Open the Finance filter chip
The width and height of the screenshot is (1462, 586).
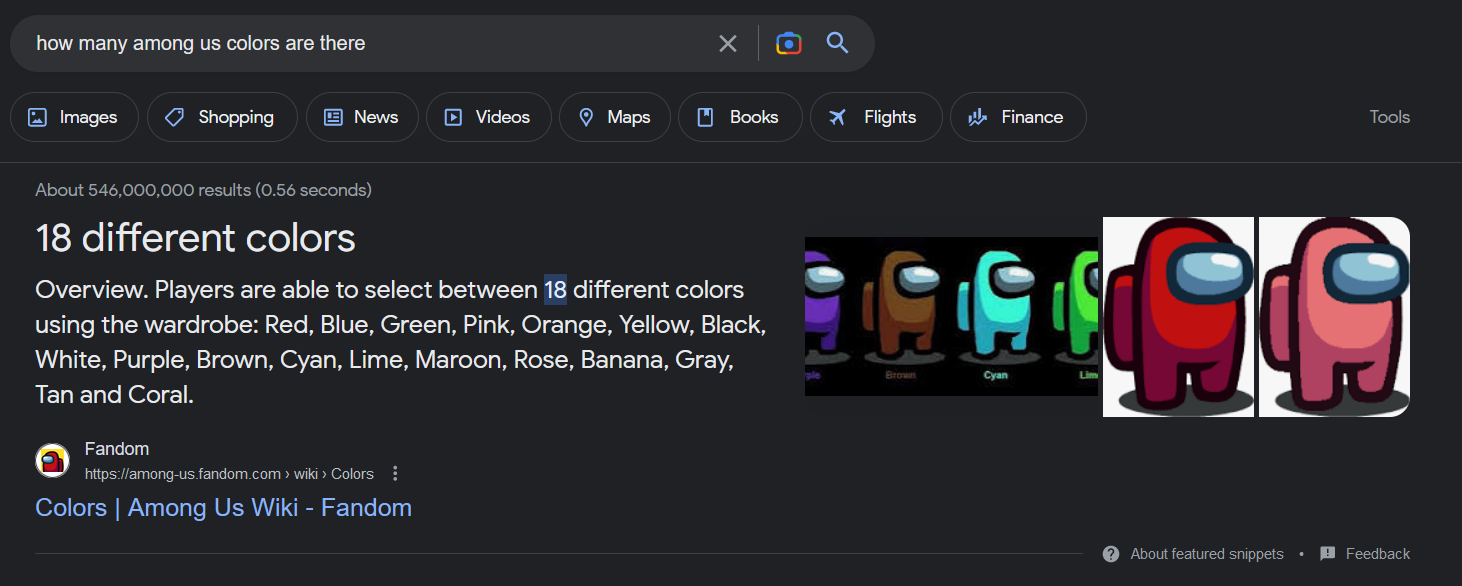(x=1018, y=117)
